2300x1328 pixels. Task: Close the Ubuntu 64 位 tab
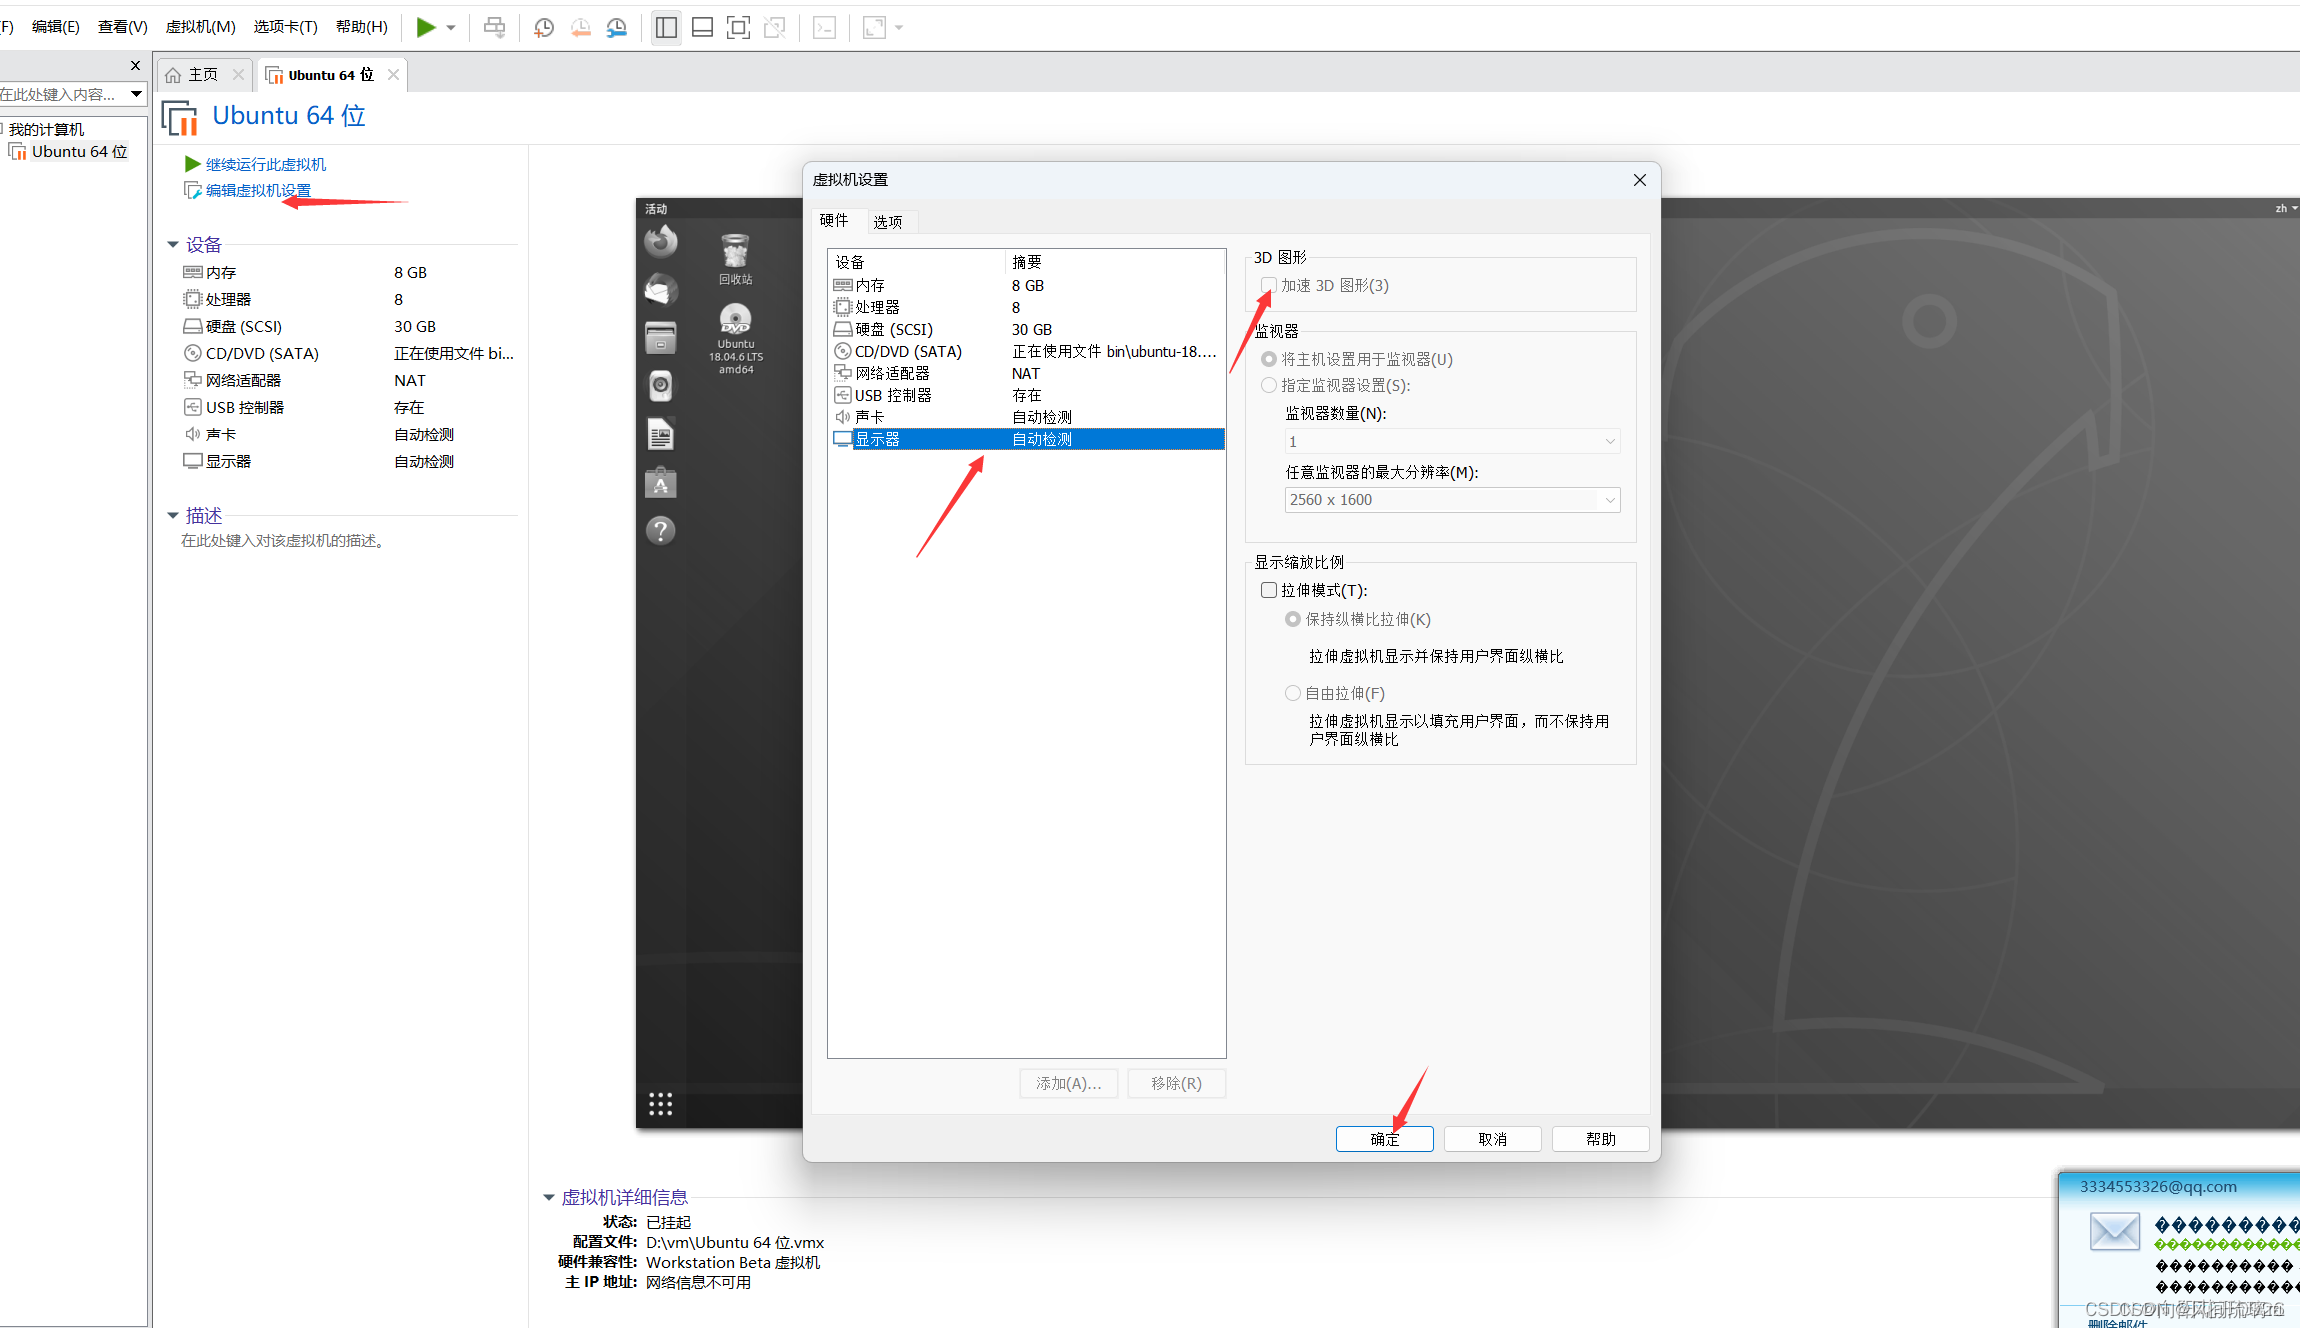(x=394, y=75)
